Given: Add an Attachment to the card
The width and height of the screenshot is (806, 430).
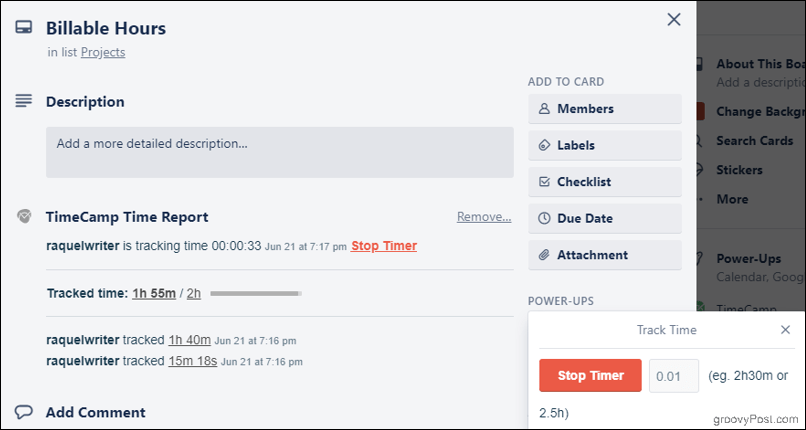Looking at the screenshot, I should coord(604,255).
